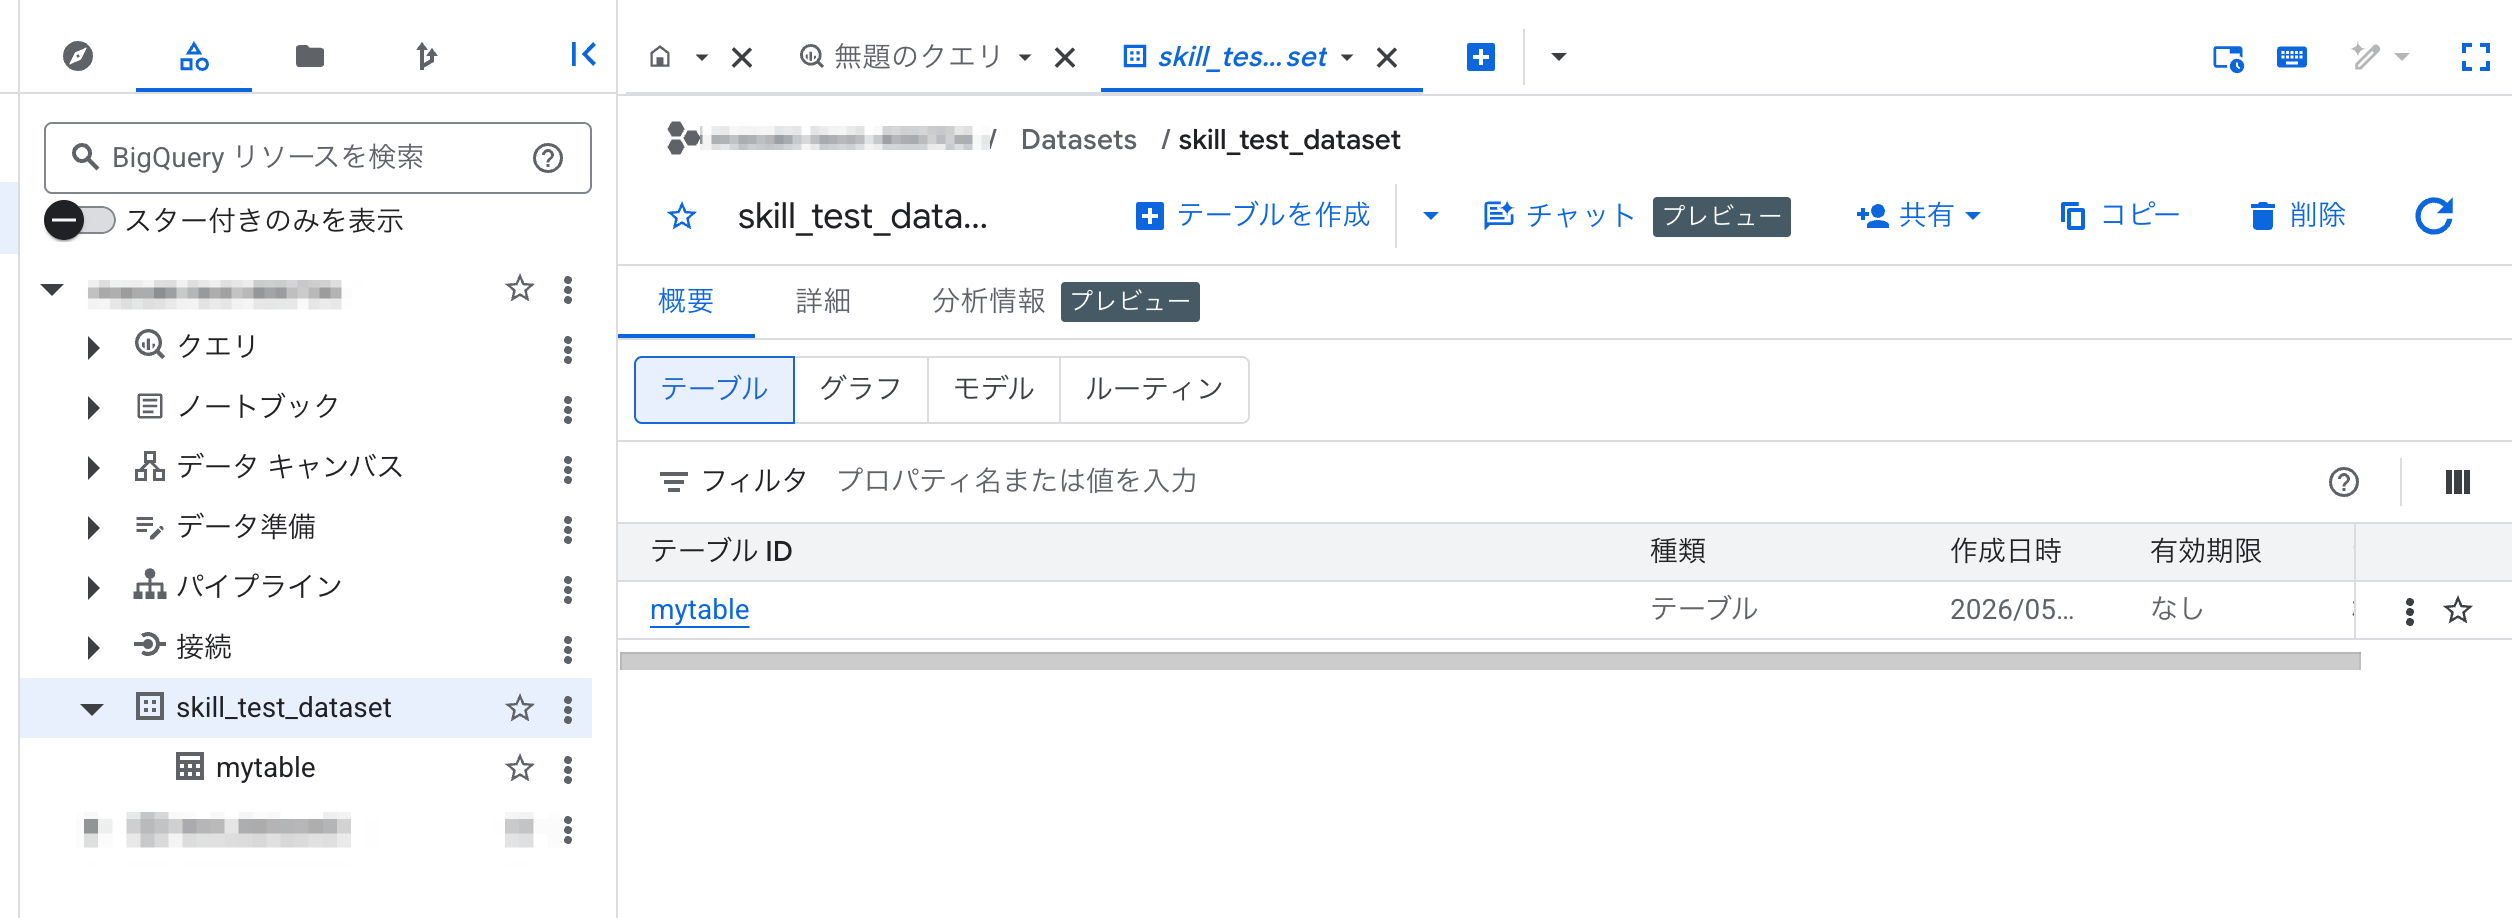This screenshot has height=918, width=2512.
Task: Click the magic pen assist icon
Action: pos(2366,56)
